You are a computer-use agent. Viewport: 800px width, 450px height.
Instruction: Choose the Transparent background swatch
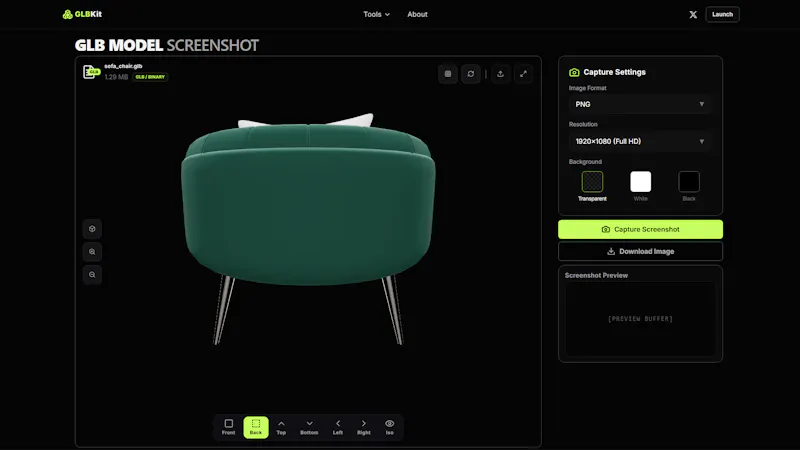[592, 182]
